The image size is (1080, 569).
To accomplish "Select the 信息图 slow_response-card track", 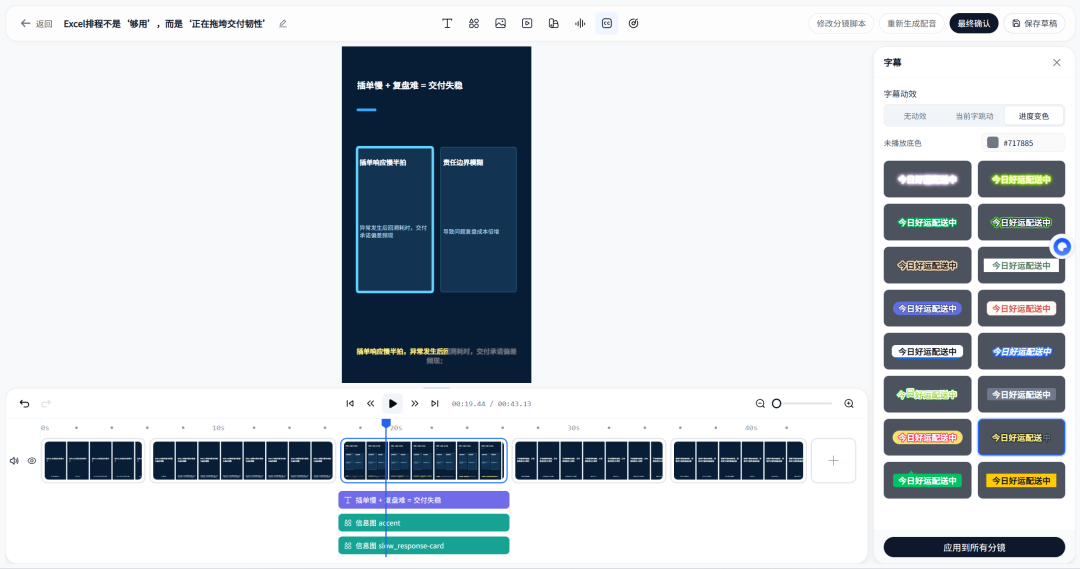I will click(424, 546).
